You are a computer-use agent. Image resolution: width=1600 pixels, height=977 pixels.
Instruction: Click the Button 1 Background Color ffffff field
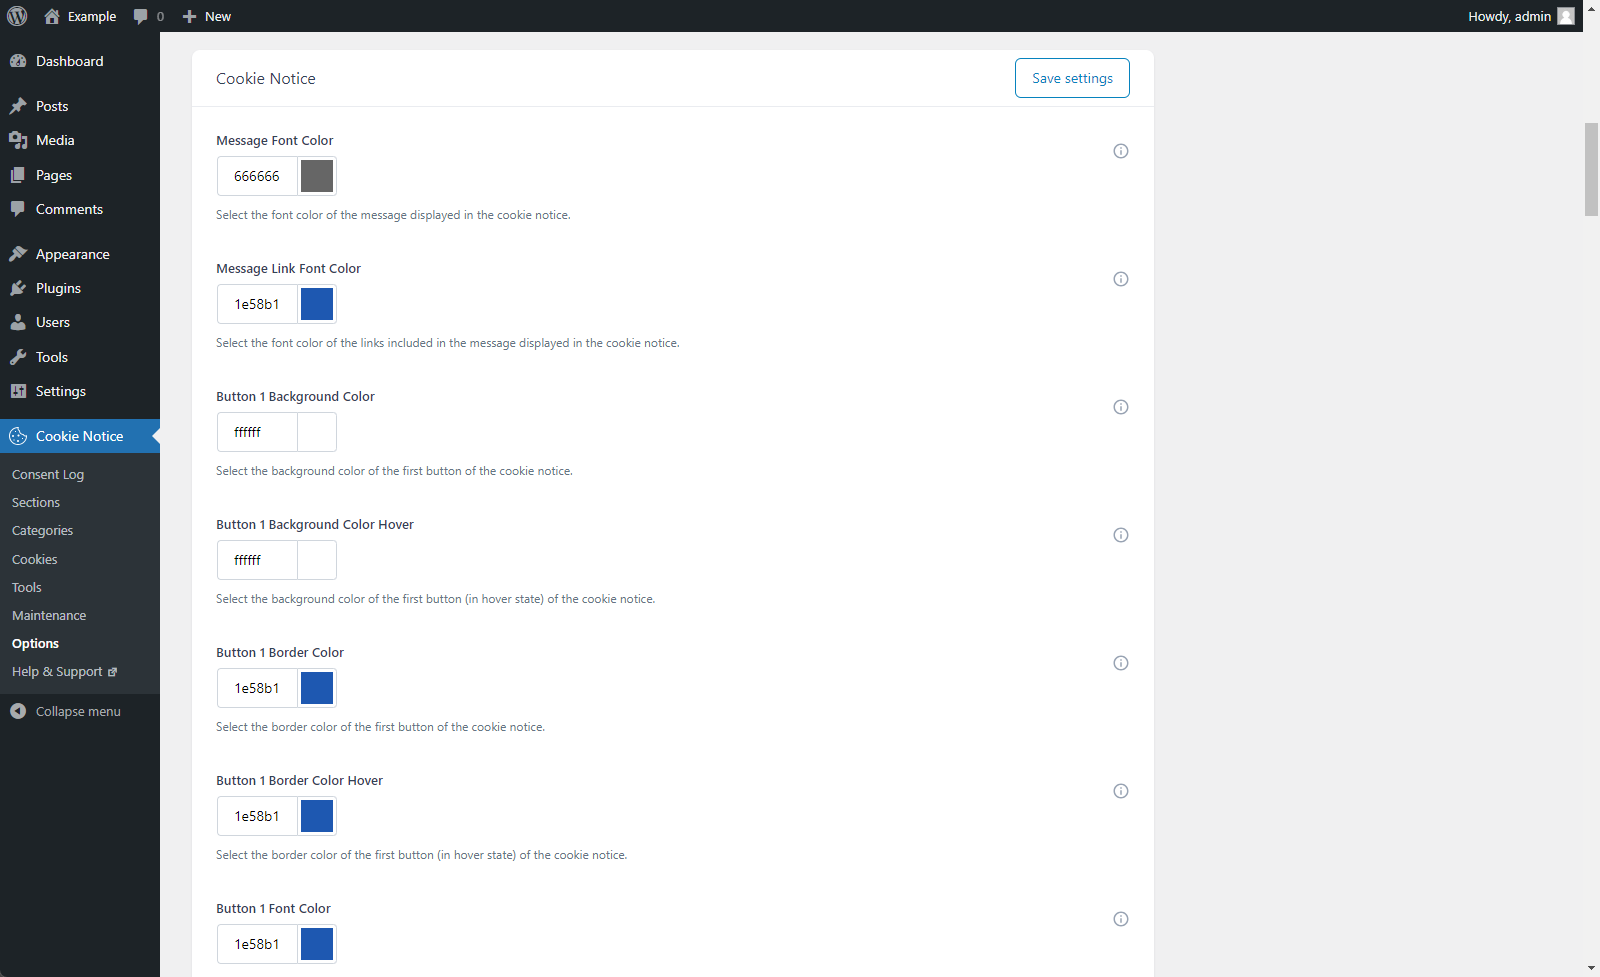pyautogui.click(x=257, y=432)
